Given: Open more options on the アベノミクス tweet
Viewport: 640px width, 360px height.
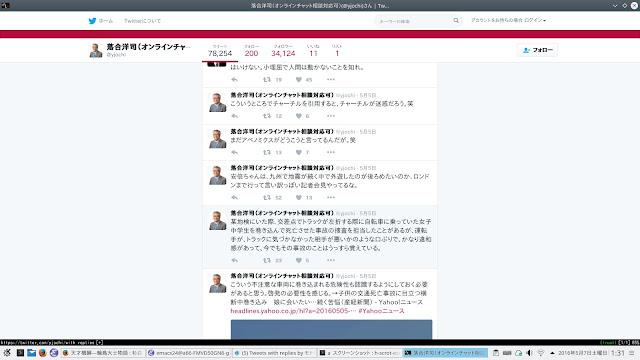Looking at the screenshot, I should click(x=331, y=152).
